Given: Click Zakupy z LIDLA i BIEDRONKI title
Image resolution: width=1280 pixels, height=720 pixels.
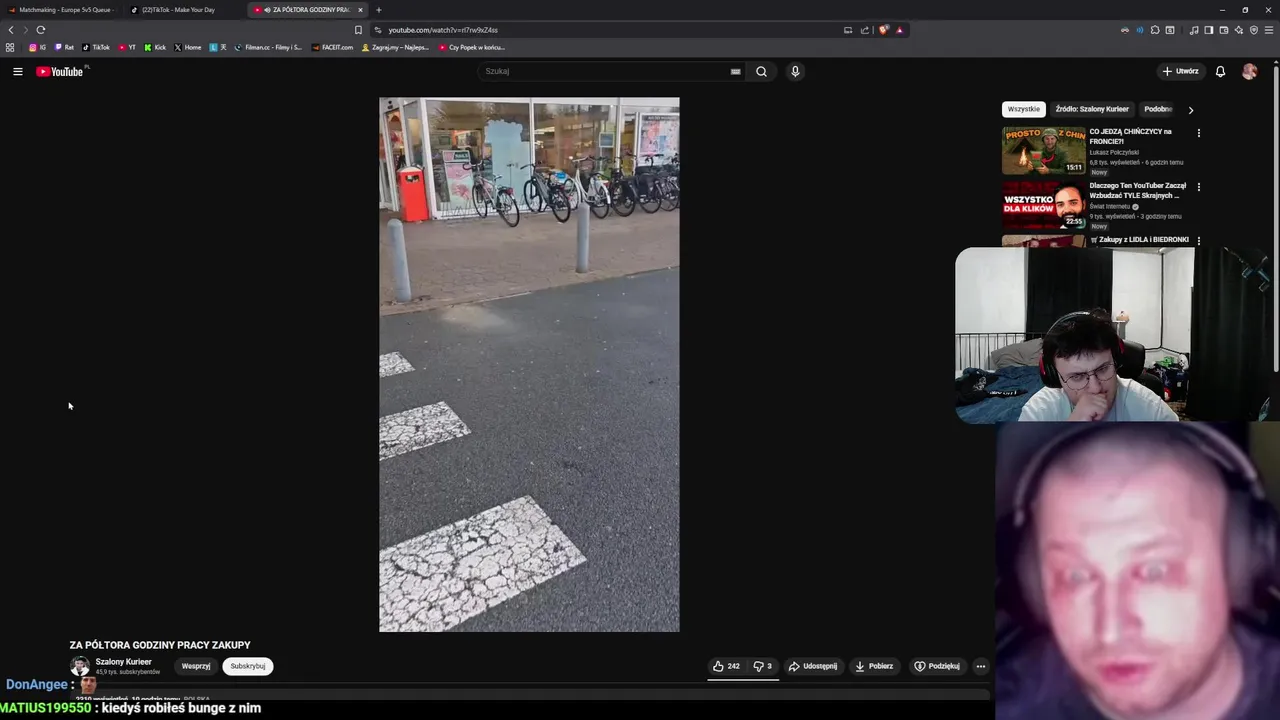Looking at the screenshot, I should (x=1139, y=240).
